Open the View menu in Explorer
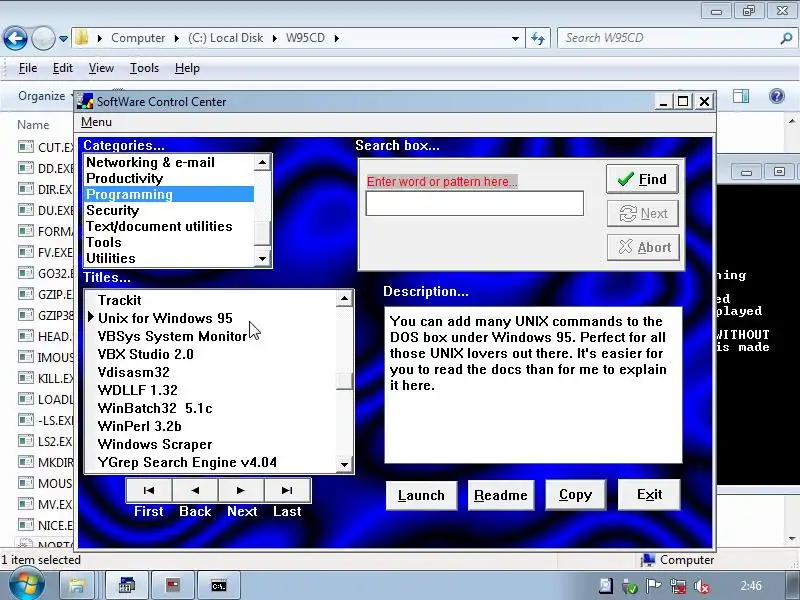This screenshot has height=600, width=800. pos(101,68)
